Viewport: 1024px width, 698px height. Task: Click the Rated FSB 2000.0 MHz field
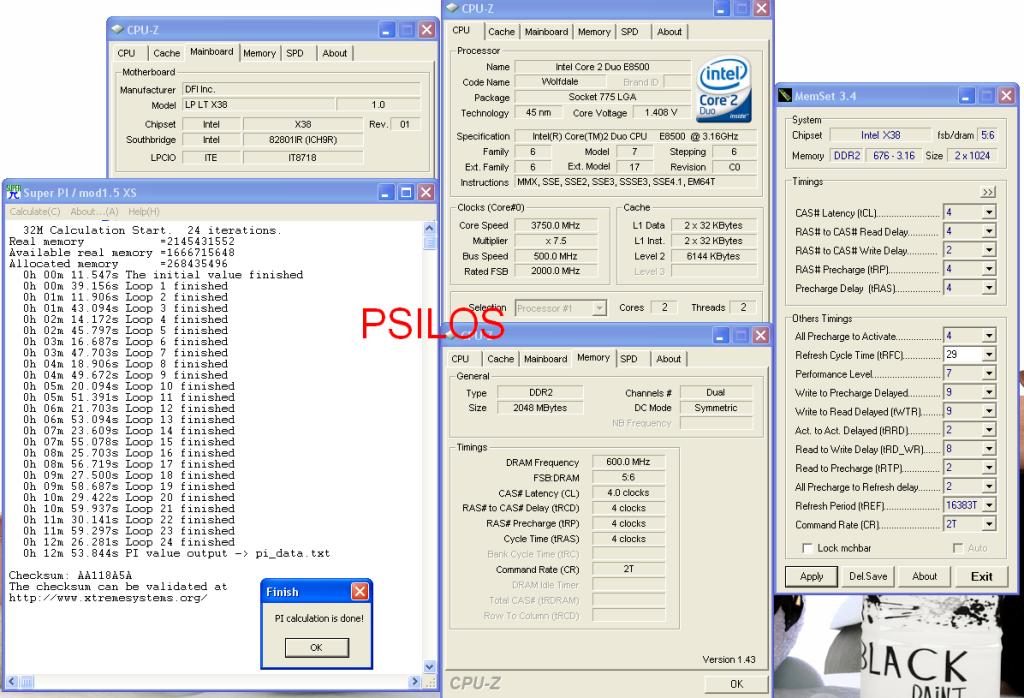point(555,271)
